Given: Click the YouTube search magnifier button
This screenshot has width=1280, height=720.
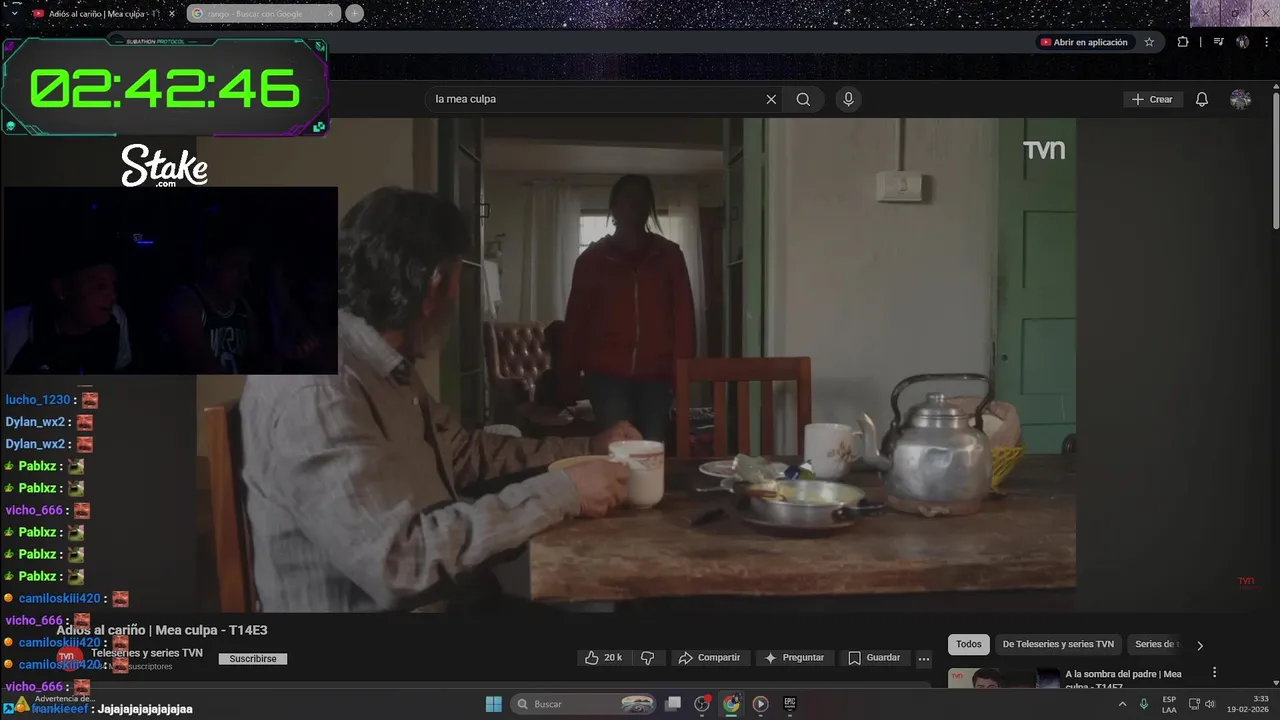Looking at the screenshot, I should pyautogui.click(x=803, y=99).
